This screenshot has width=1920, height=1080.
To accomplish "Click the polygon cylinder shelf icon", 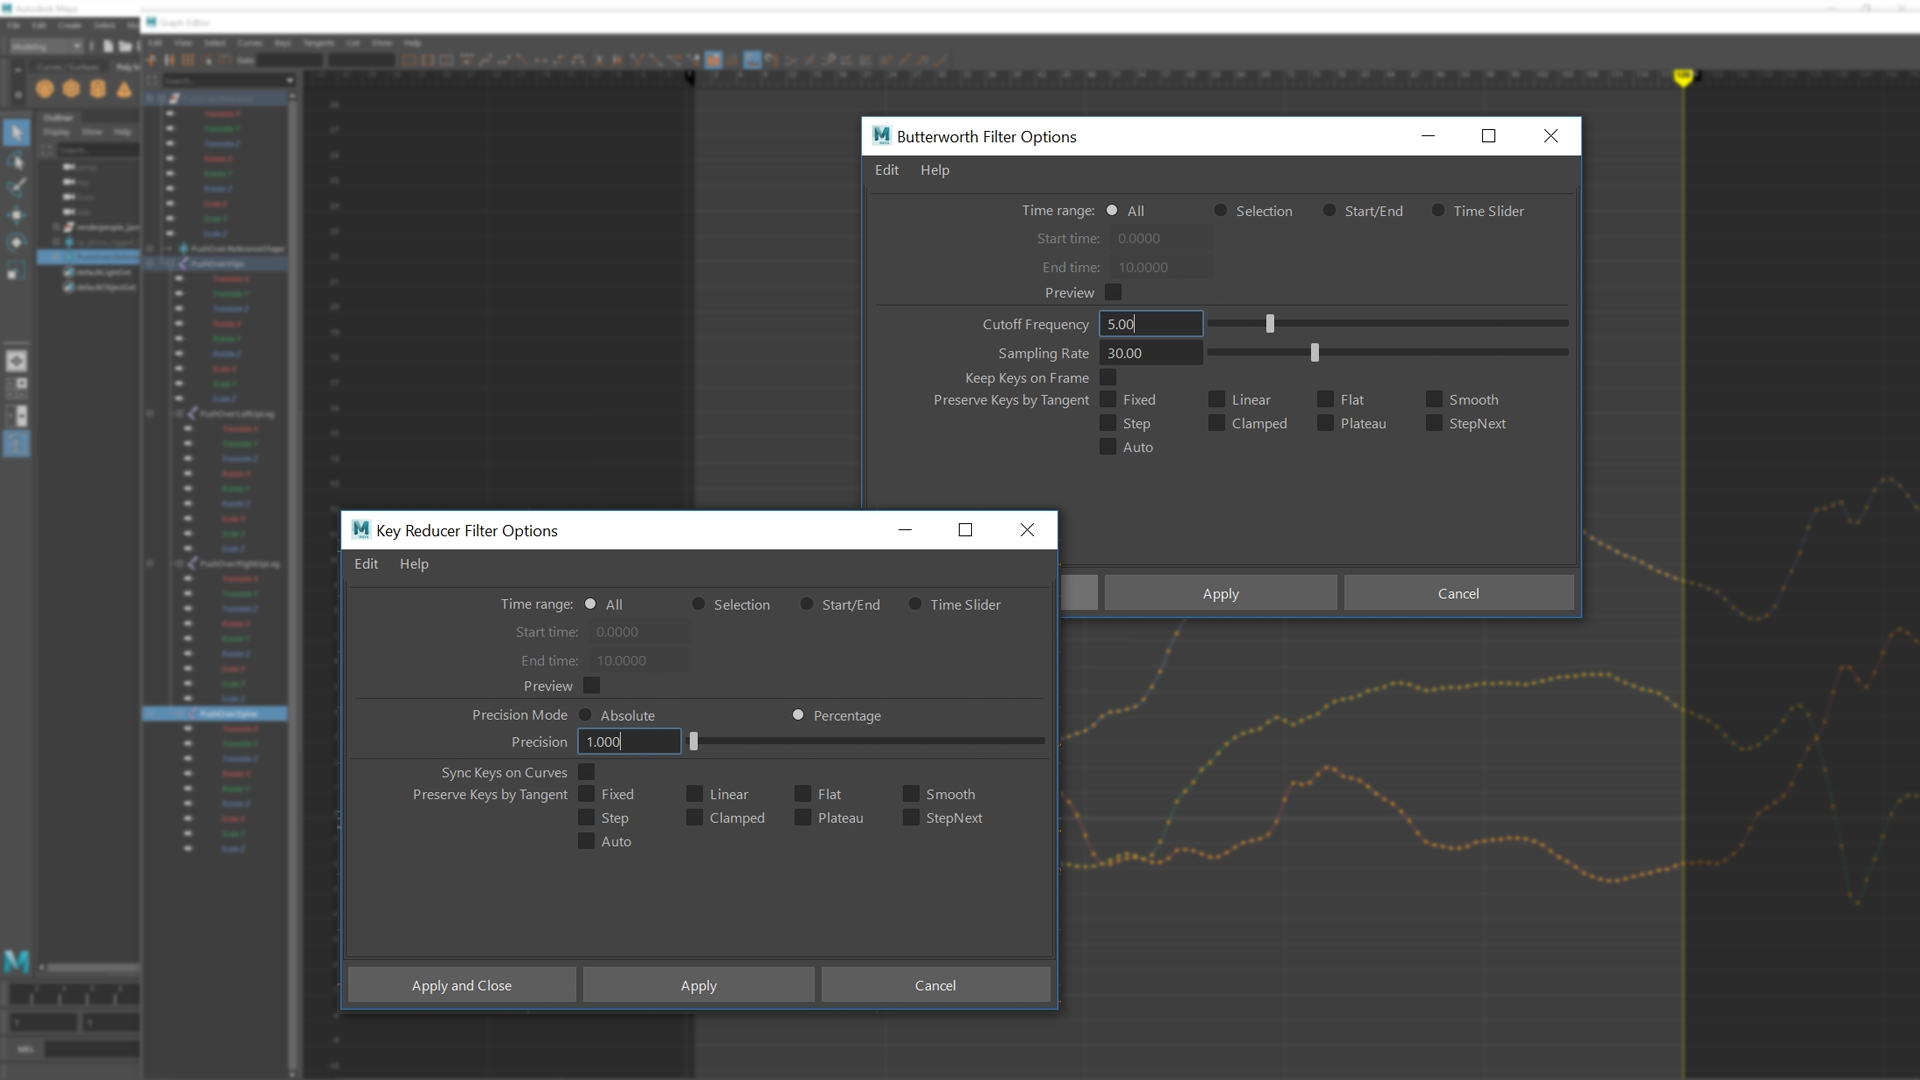I will [97, 89].
